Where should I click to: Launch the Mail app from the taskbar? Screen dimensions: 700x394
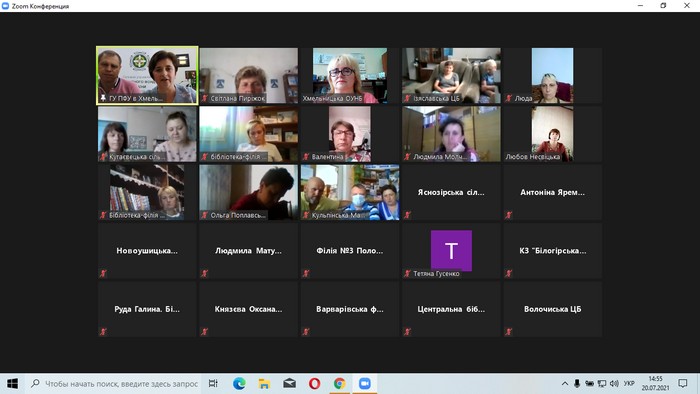289,383
